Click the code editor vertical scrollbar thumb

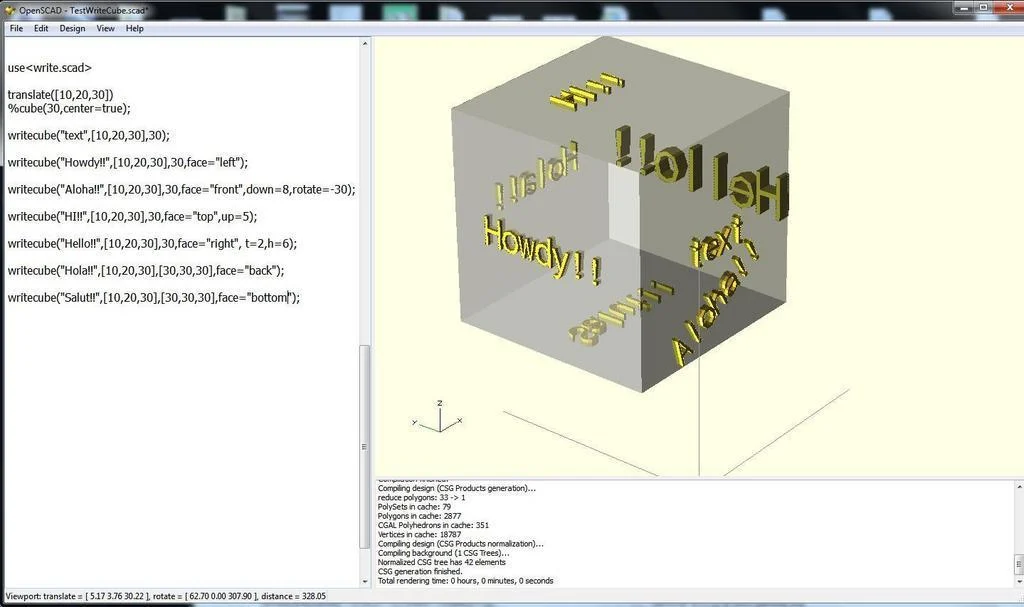(365, 446)
